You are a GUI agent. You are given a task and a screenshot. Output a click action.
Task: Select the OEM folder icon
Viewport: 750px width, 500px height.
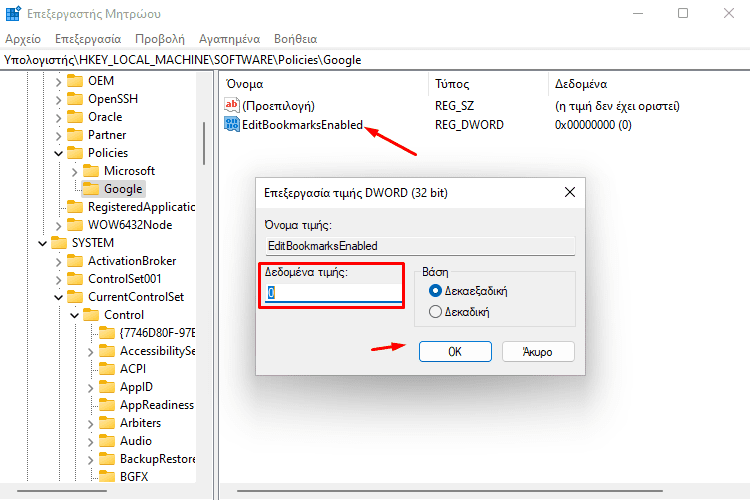[75, 81]
